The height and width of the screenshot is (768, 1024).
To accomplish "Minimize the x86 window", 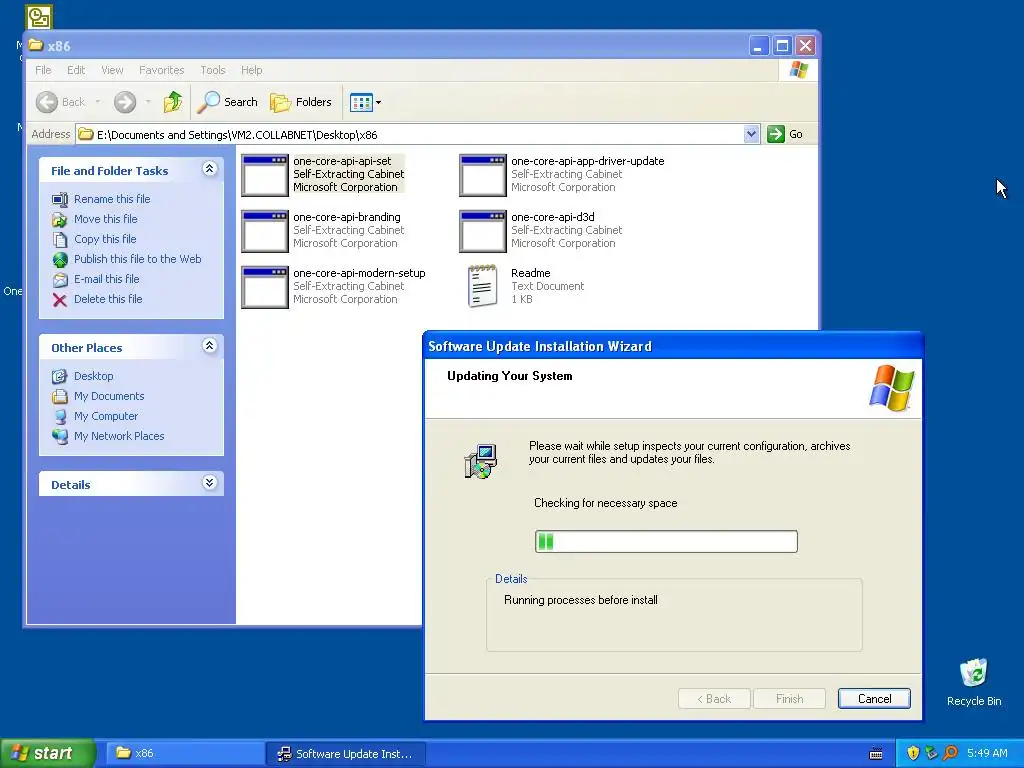I will pos(758,46).
